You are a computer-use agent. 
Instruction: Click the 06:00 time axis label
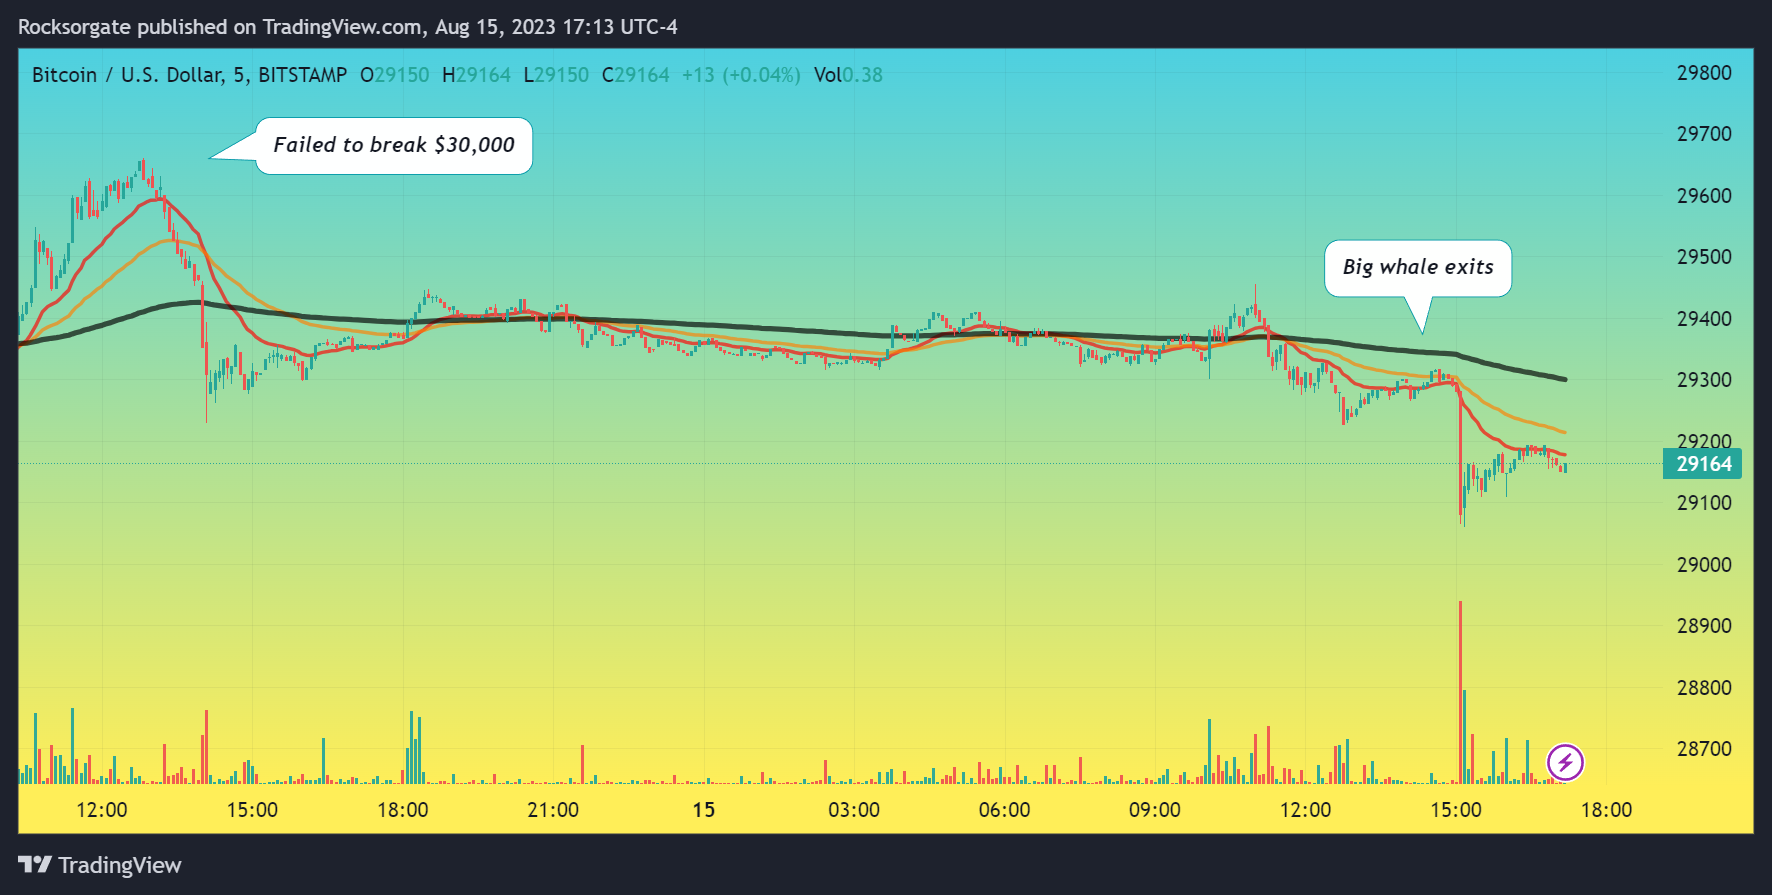tap(1004, 810)
